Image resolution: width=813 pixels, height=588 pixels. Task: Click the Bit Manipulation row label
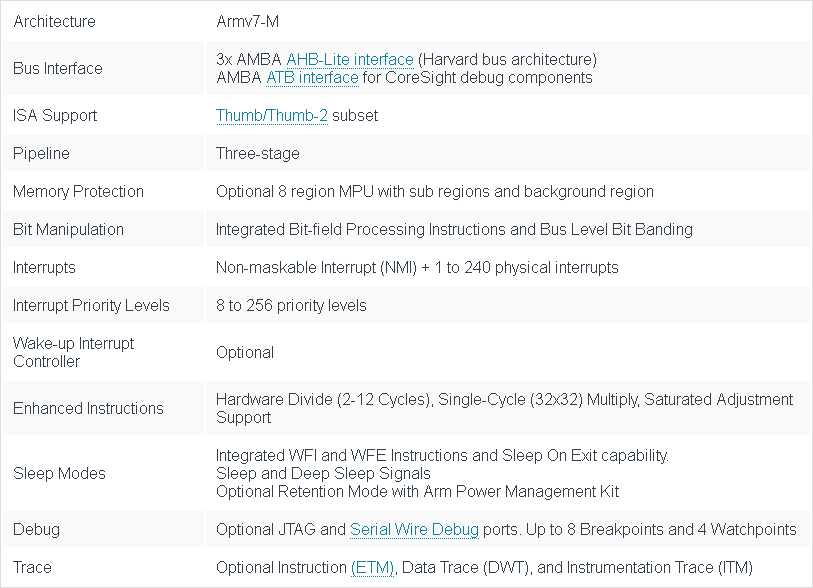tap(68, 230)
